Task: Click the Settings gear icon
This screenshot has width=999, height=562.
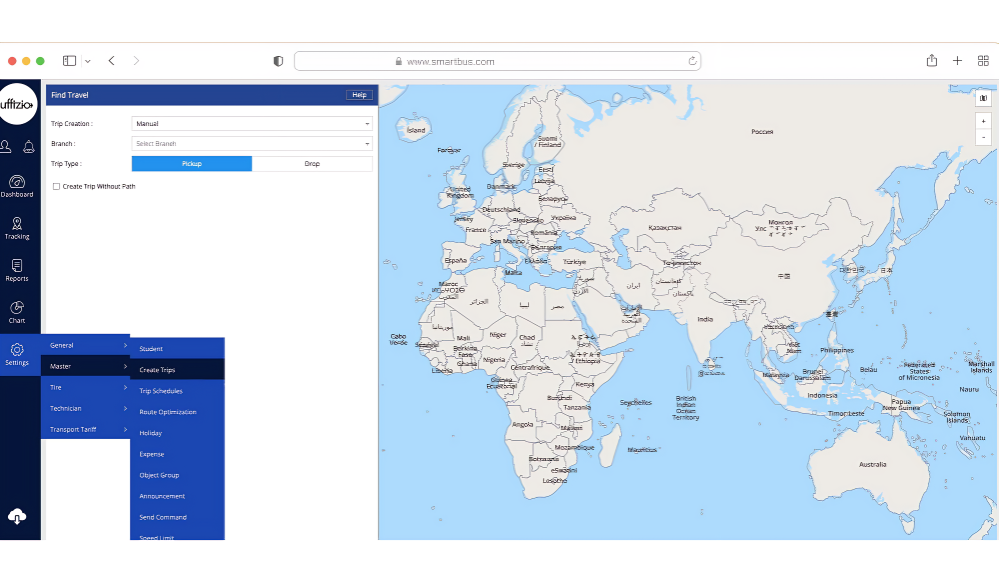Action: 17,353
